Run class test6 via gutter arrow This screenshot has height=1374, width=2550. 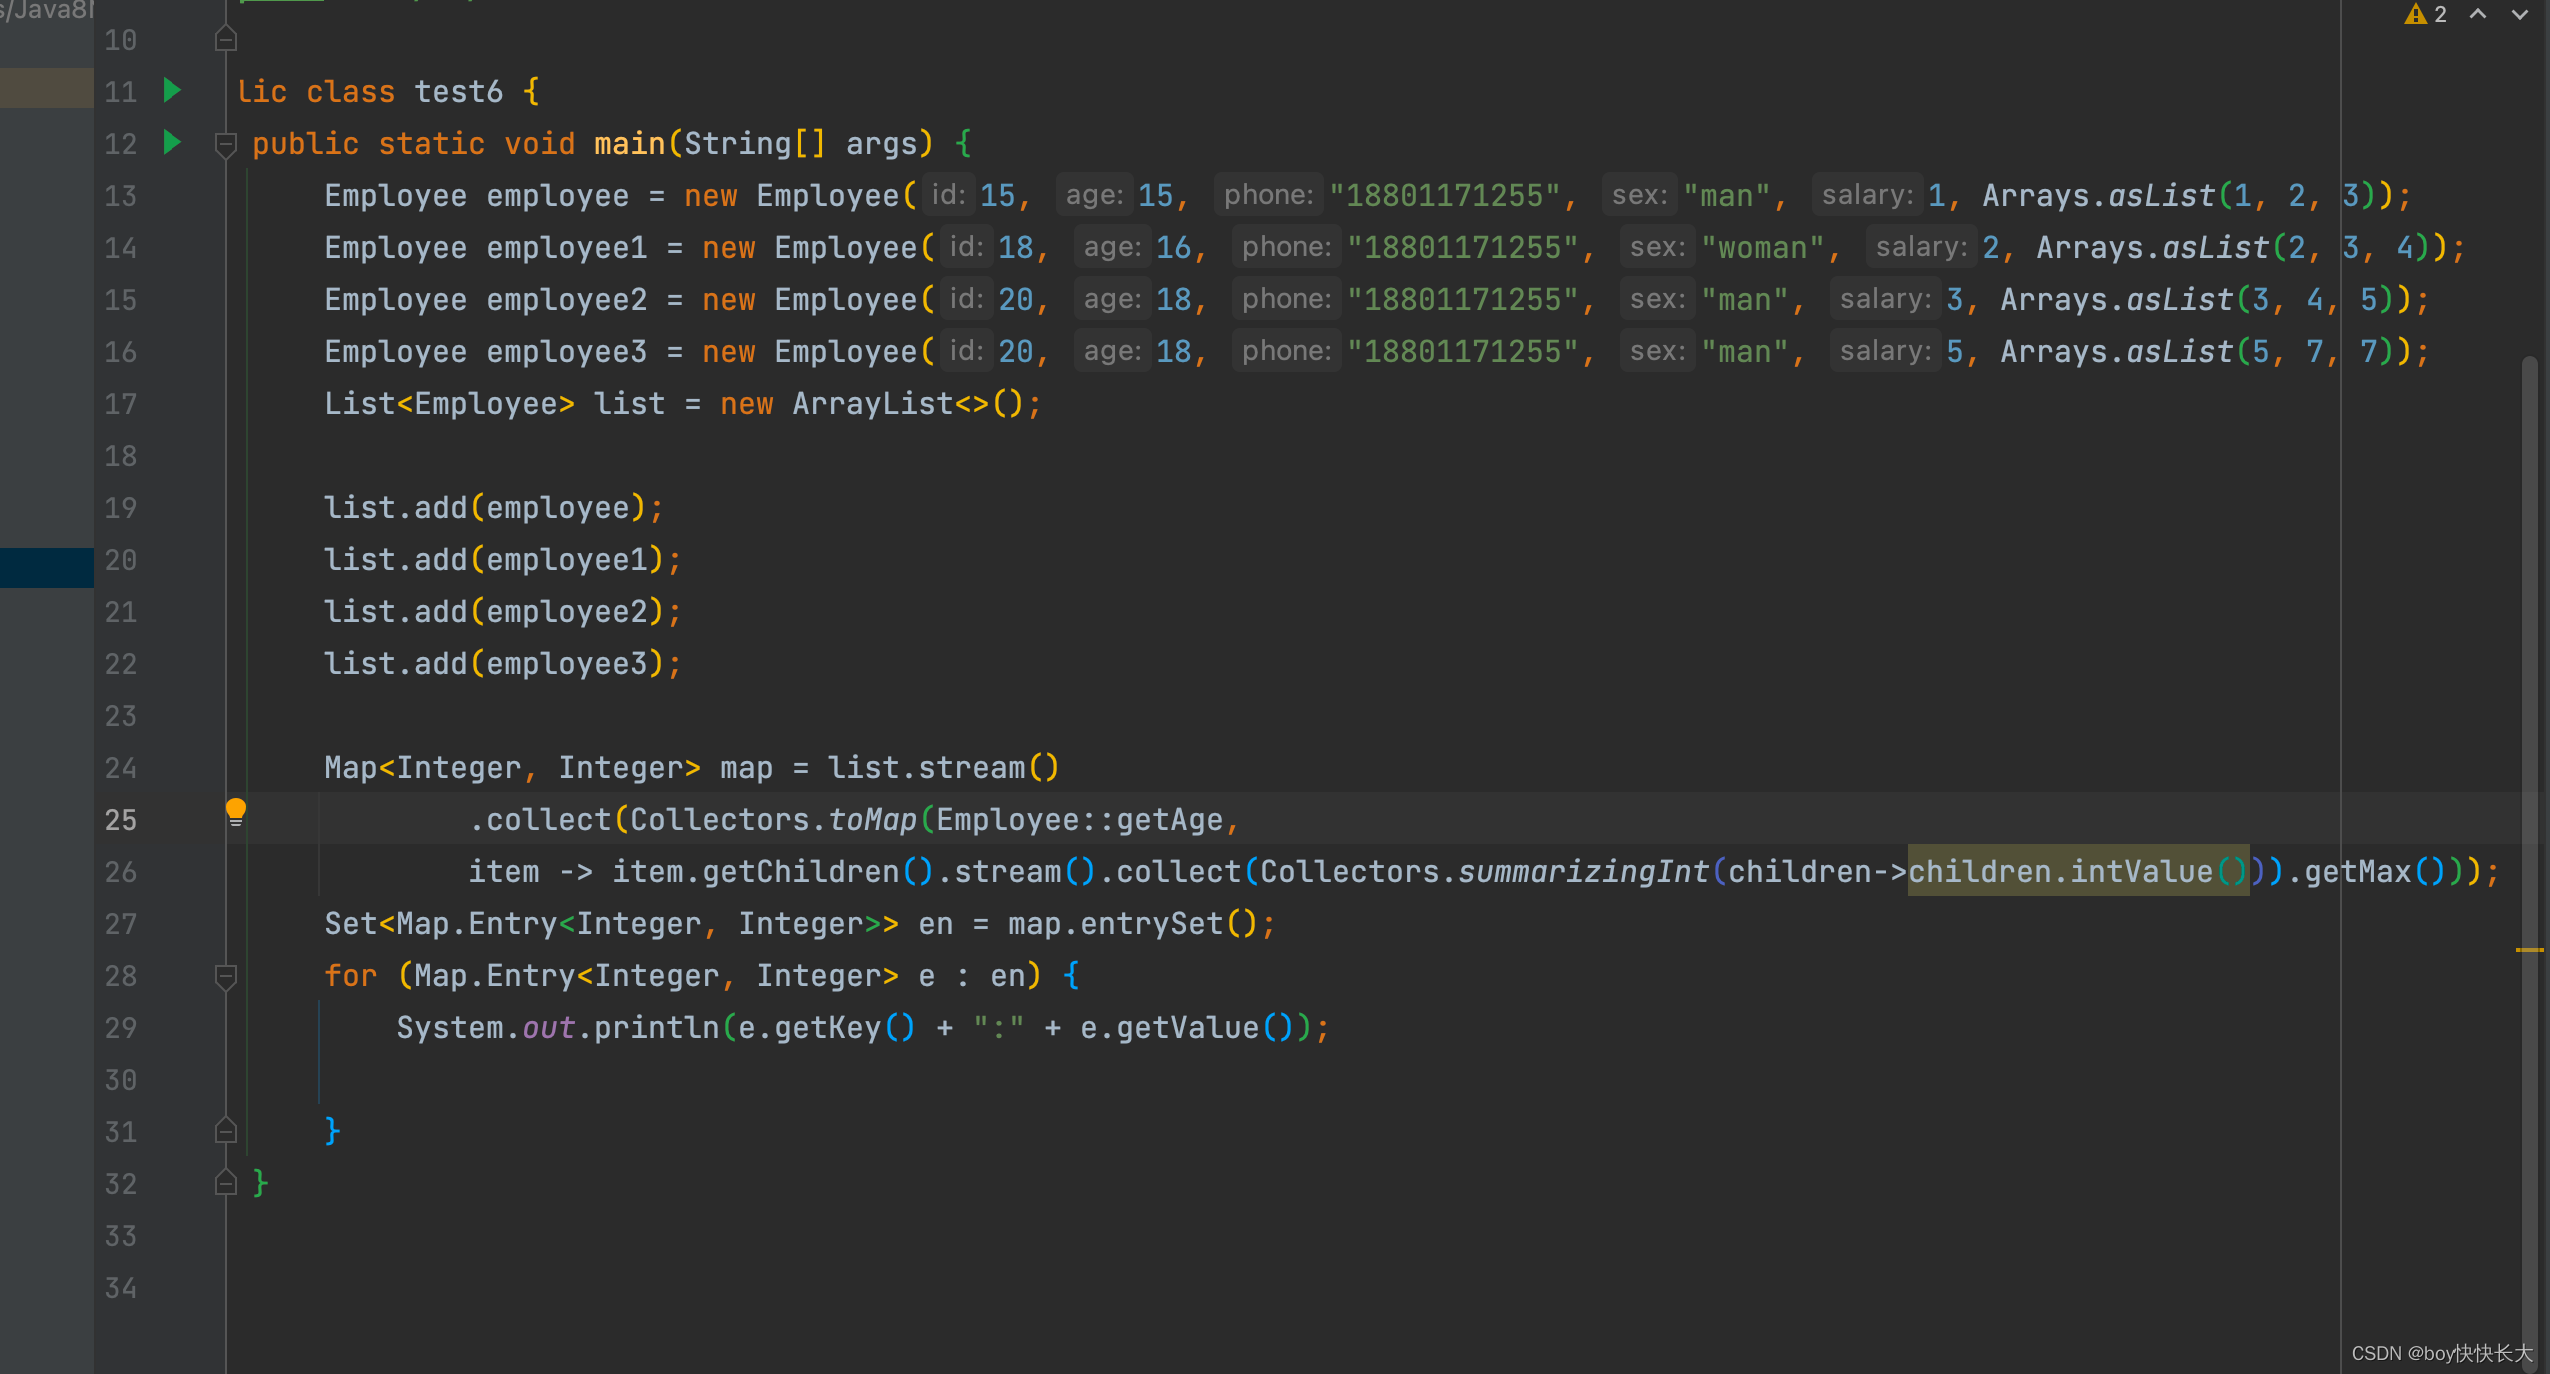pyautogui.click(x=172, y=91)
